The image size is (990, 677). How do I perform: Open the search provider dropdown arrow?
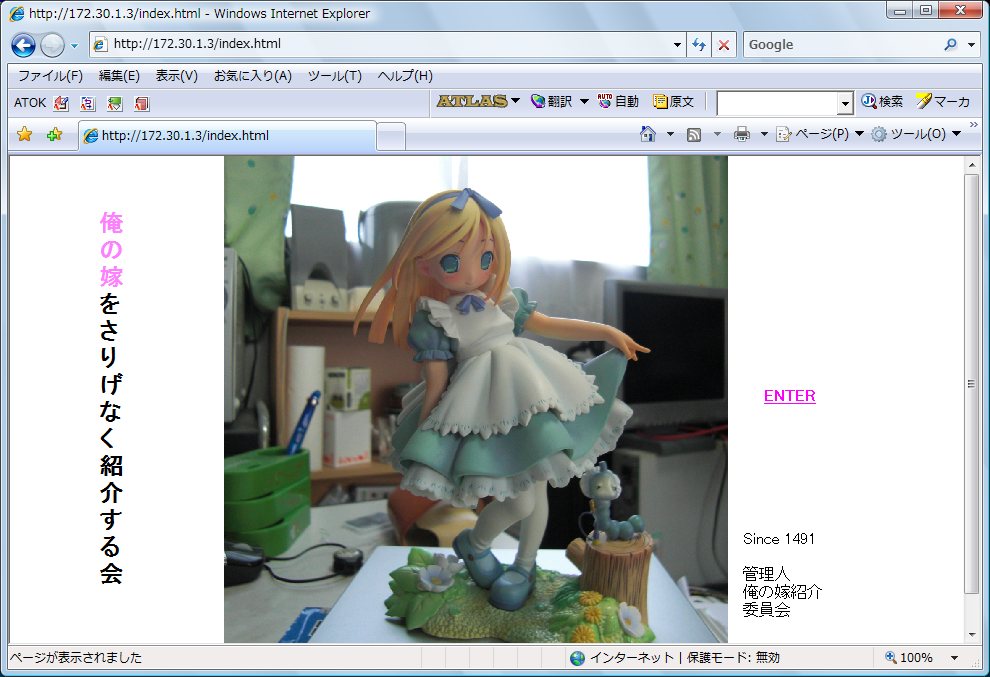(x=971, y=45)
